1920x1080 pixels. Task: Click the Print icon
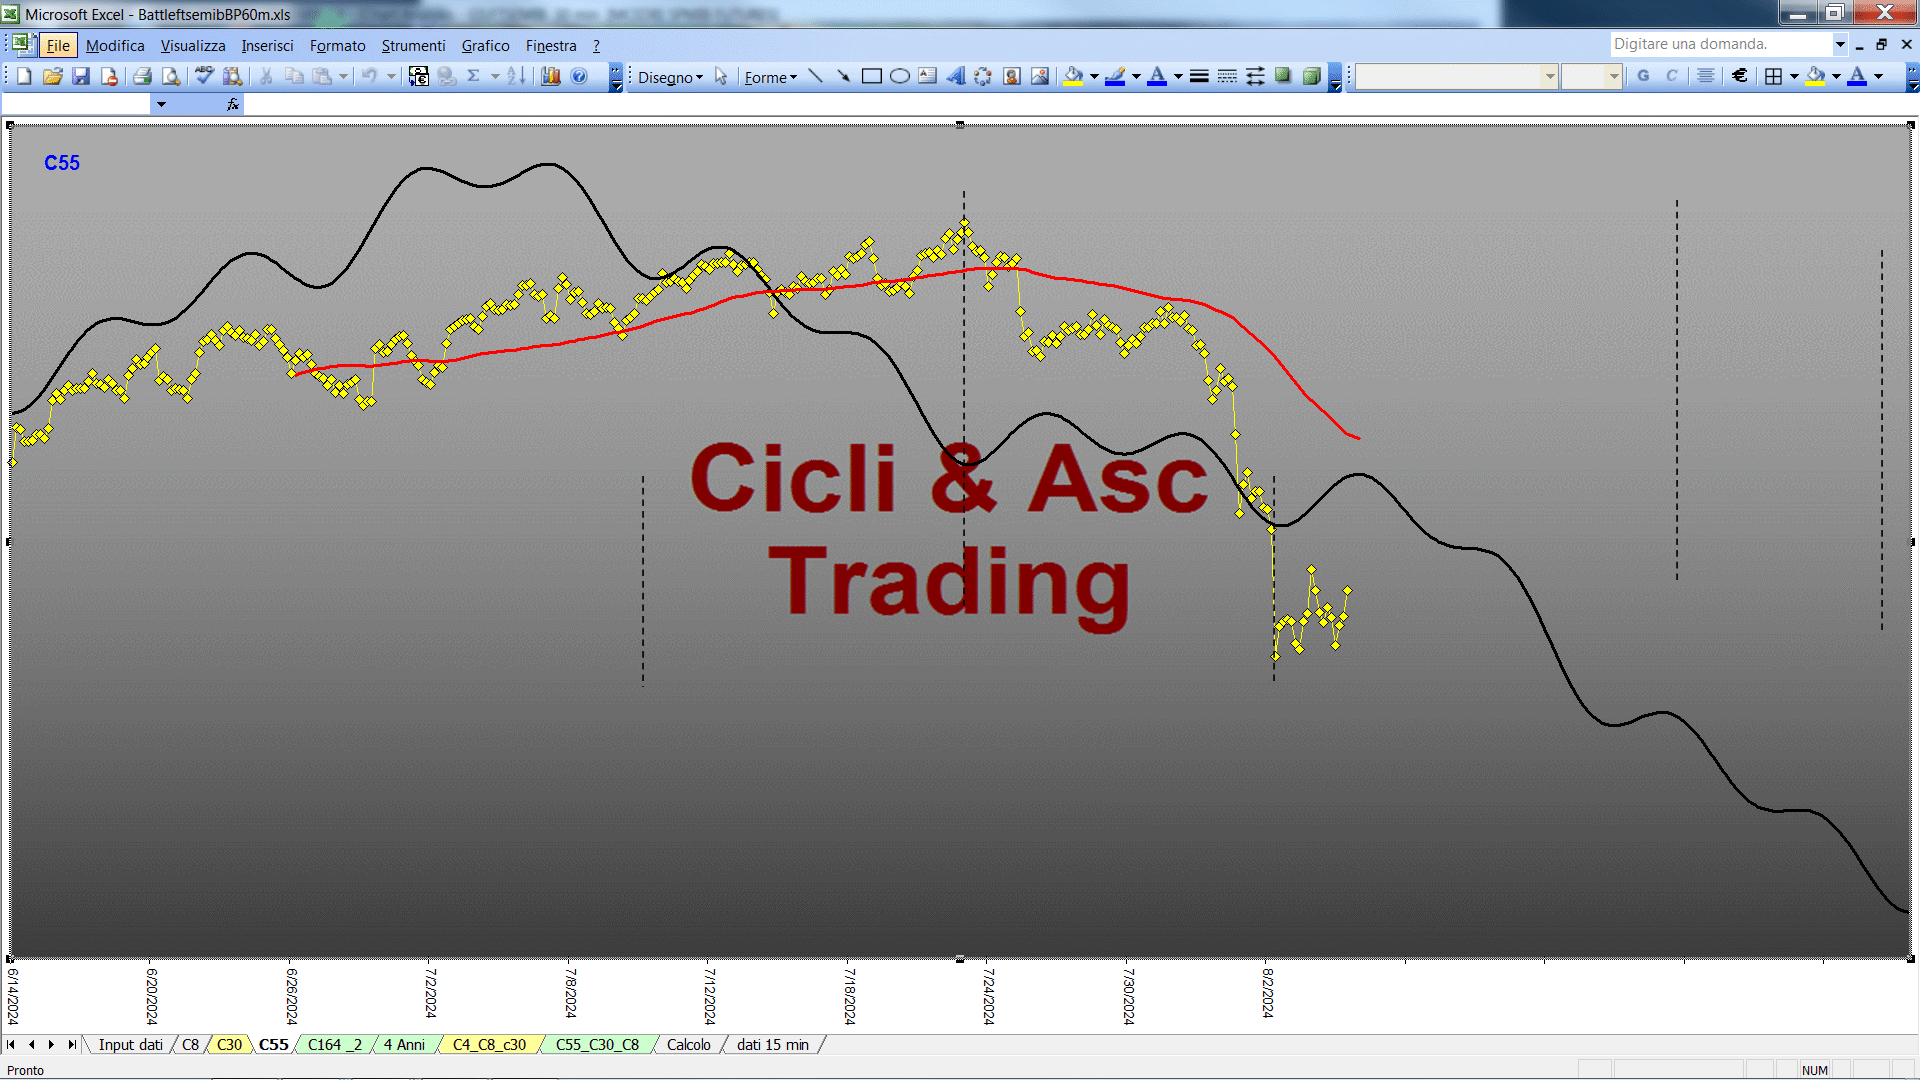142,76
